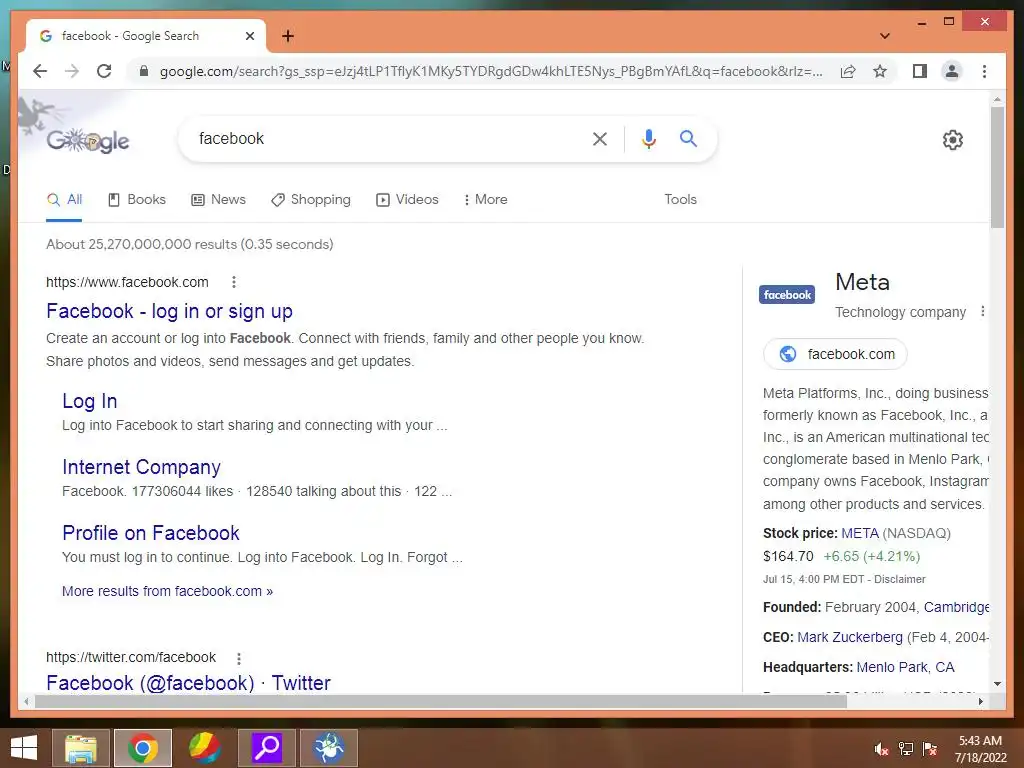1024x768 pixels.
Task: View site security lock info
Action: [x=144, y=71]
